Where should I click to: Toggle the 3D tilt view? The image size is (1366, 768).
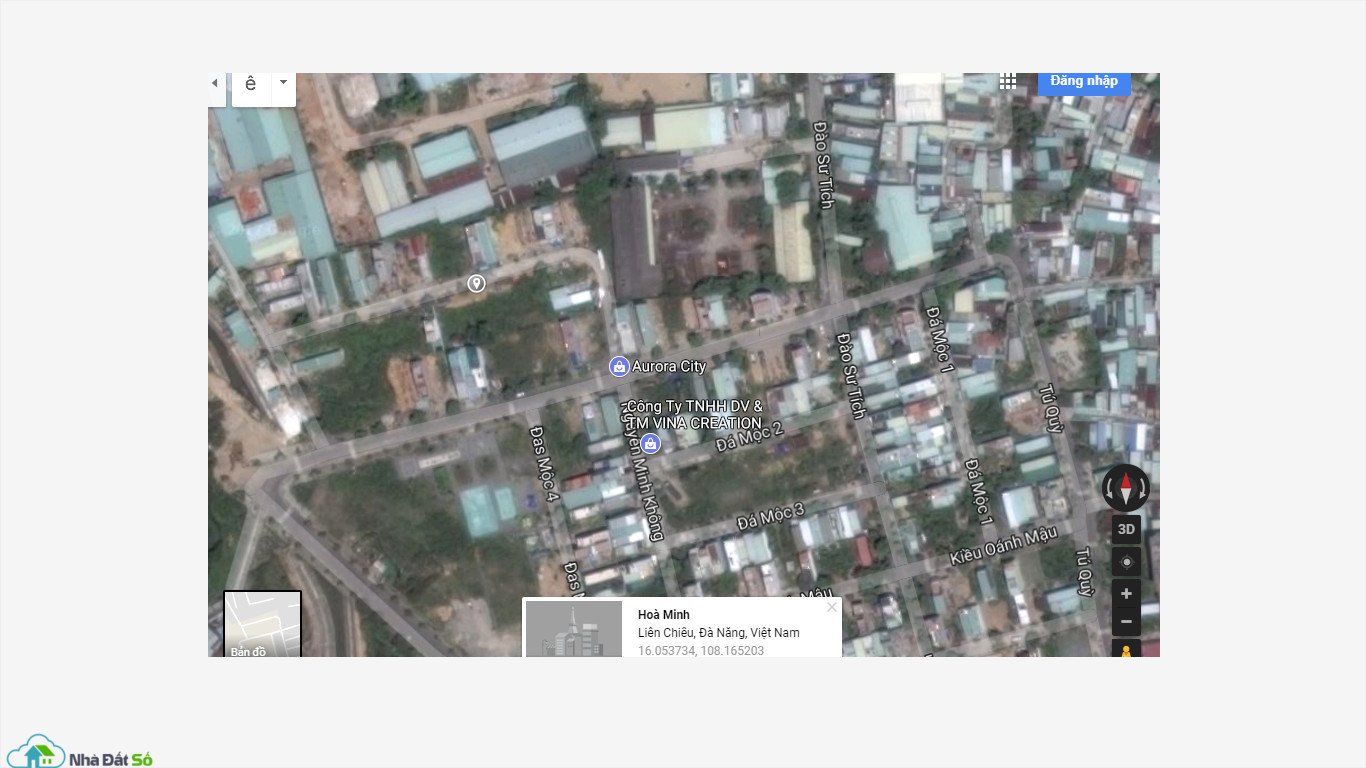point(1126,529)
